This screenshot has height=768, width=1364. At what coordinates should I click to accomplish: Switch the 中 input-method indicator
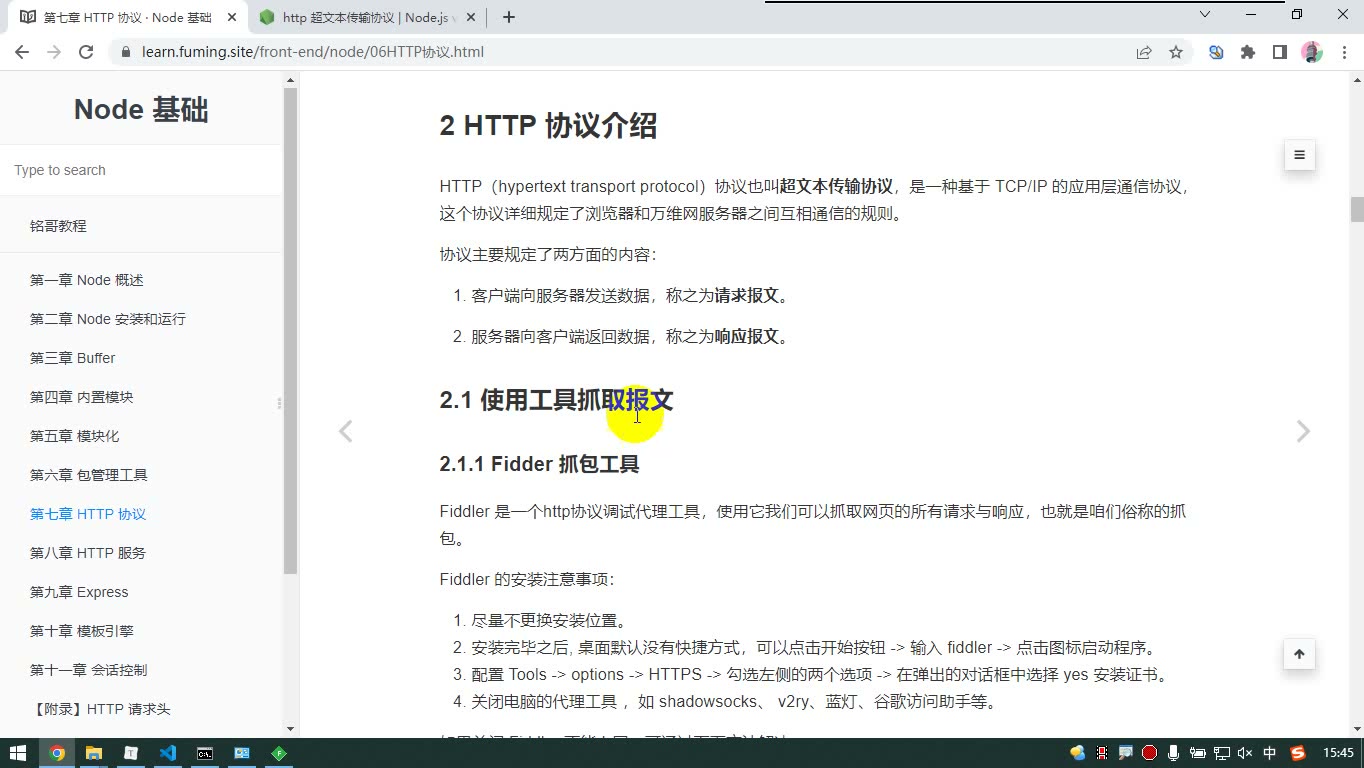pos(1270,753)
